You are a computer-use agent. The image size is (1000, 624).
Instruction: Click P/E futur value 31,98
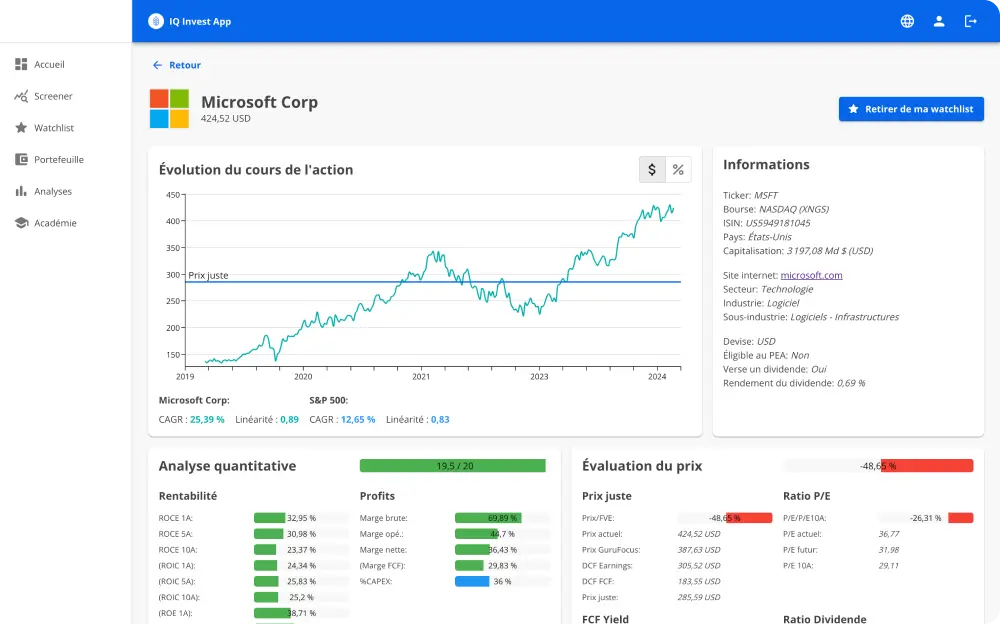[889, 549]
